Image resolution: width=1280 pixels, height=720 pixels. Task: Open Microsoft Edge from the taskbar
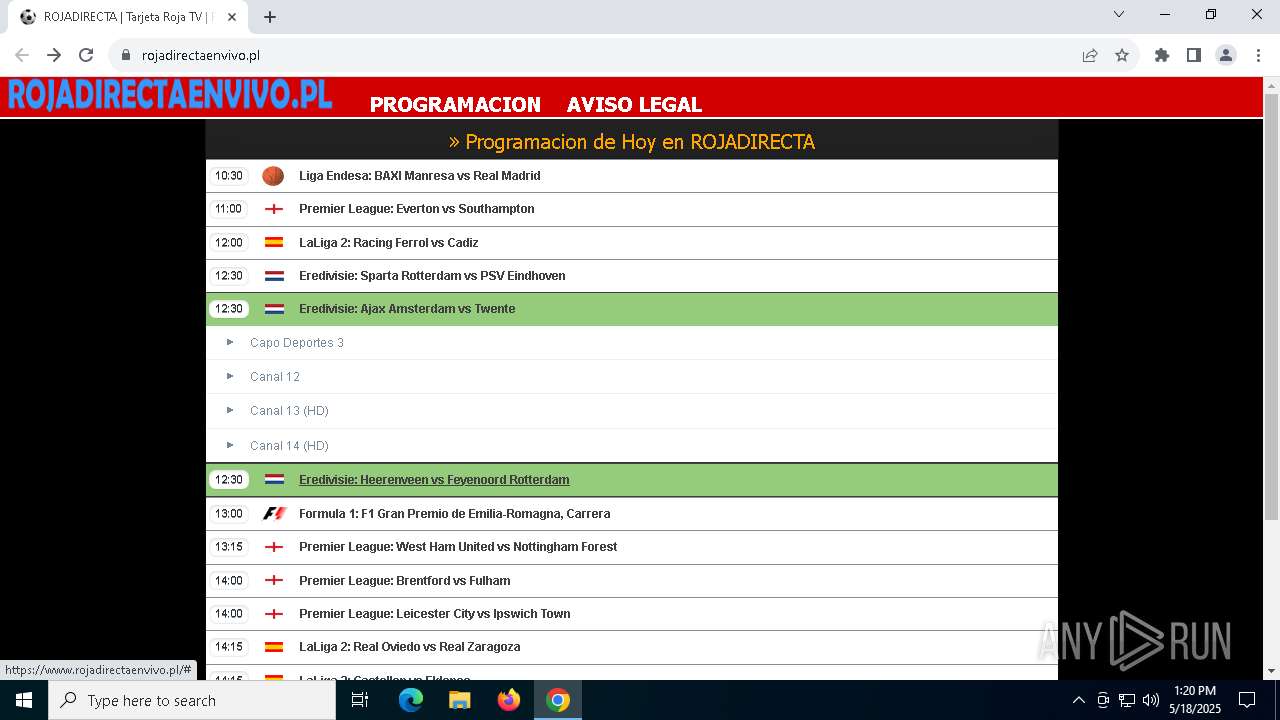coord(411,700)
